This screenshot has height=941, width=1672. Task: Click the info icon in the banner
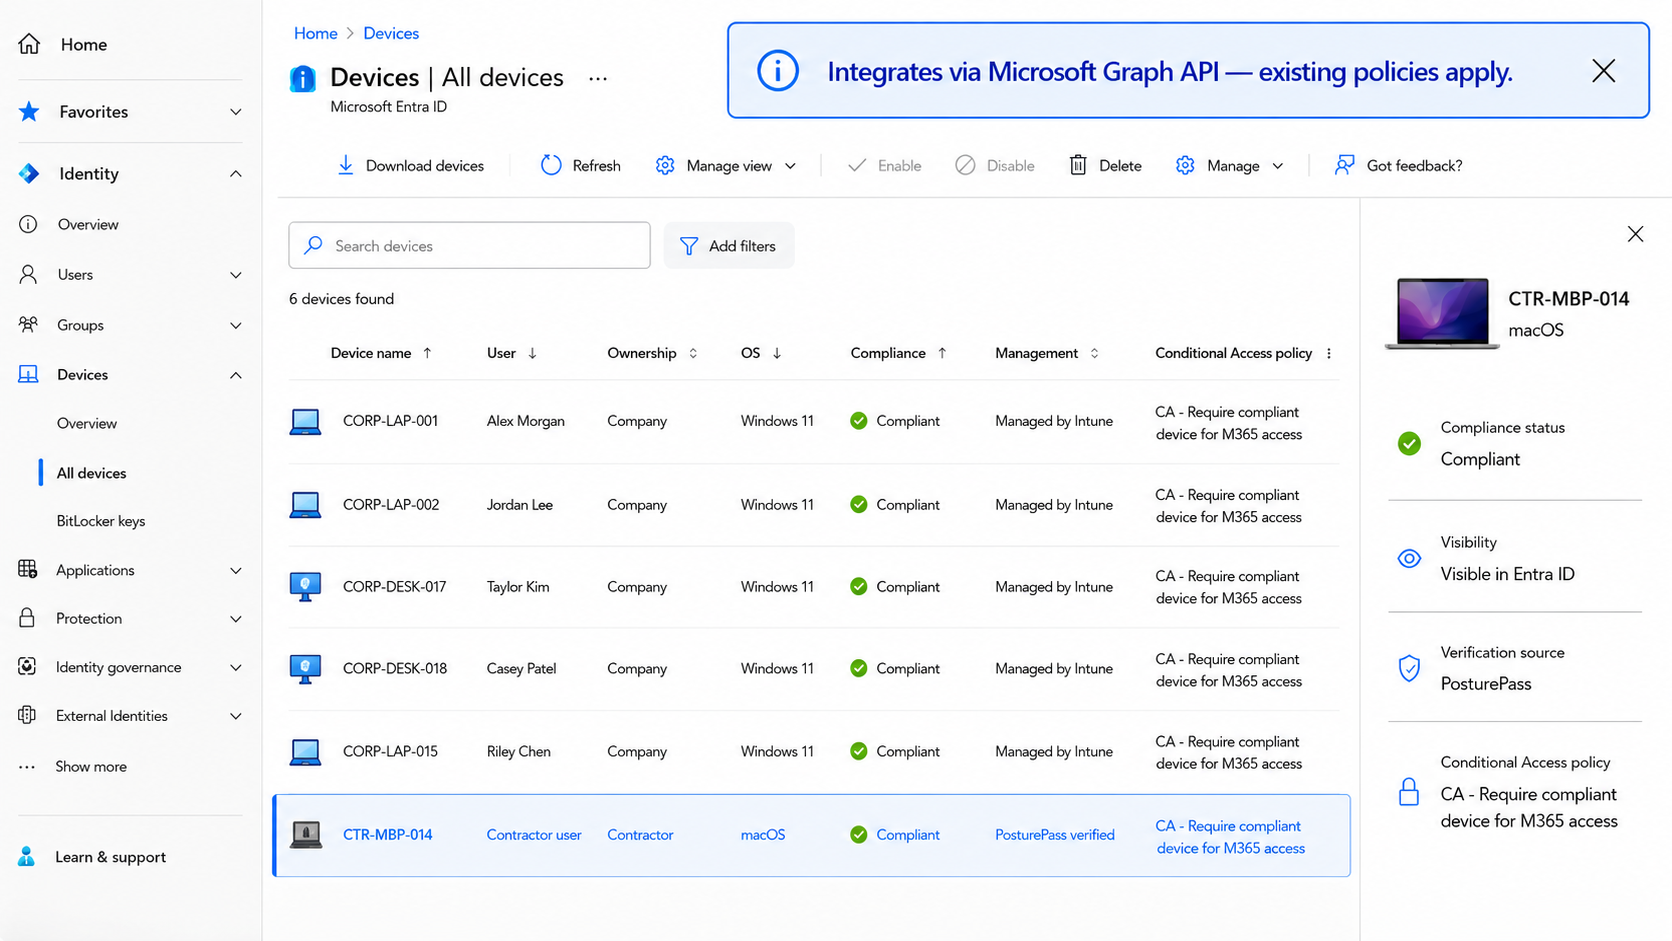(778, 71)
